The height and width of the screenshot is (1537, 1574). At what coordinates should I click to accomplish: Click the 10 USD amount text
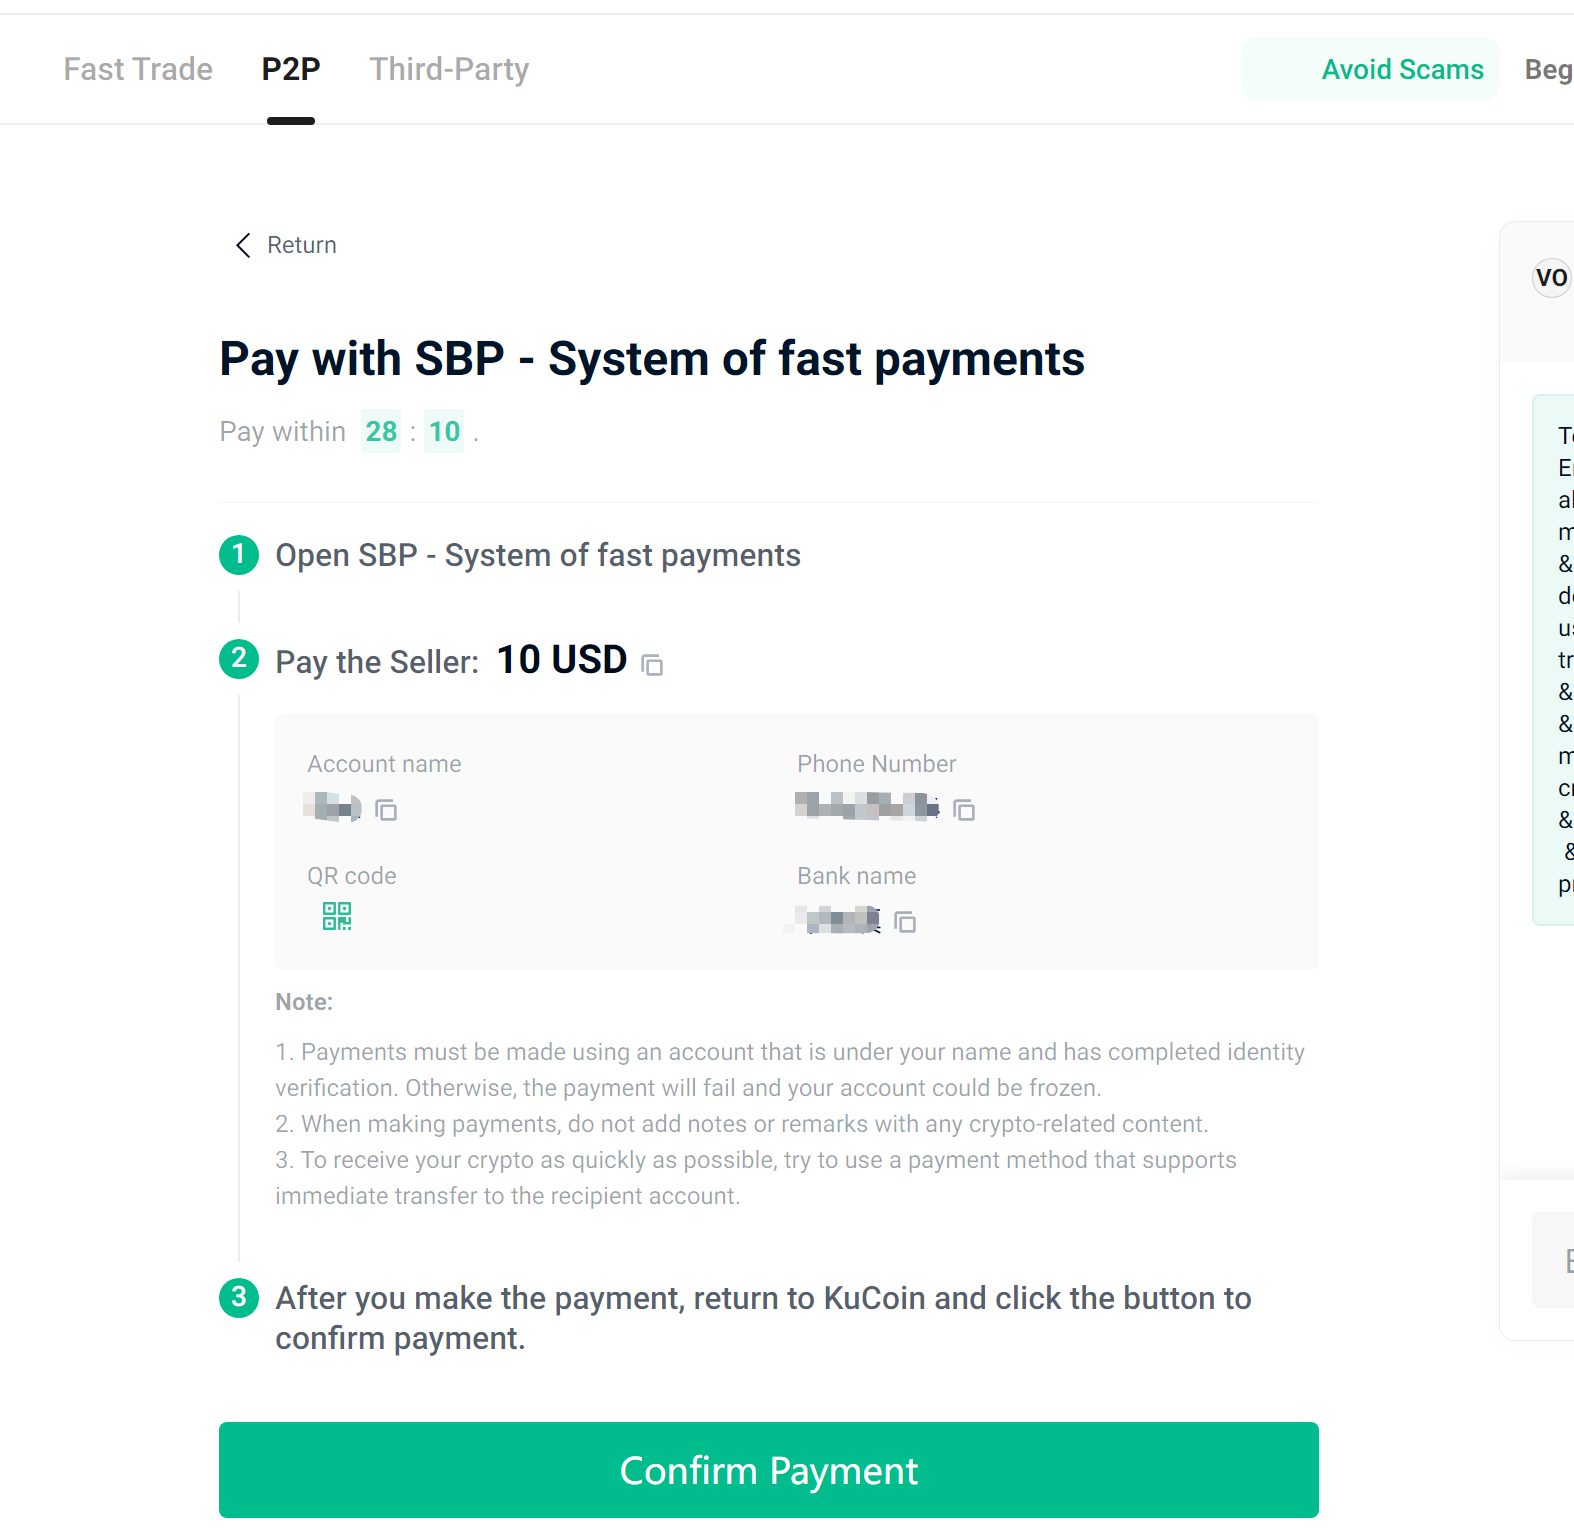click(562, 660)
